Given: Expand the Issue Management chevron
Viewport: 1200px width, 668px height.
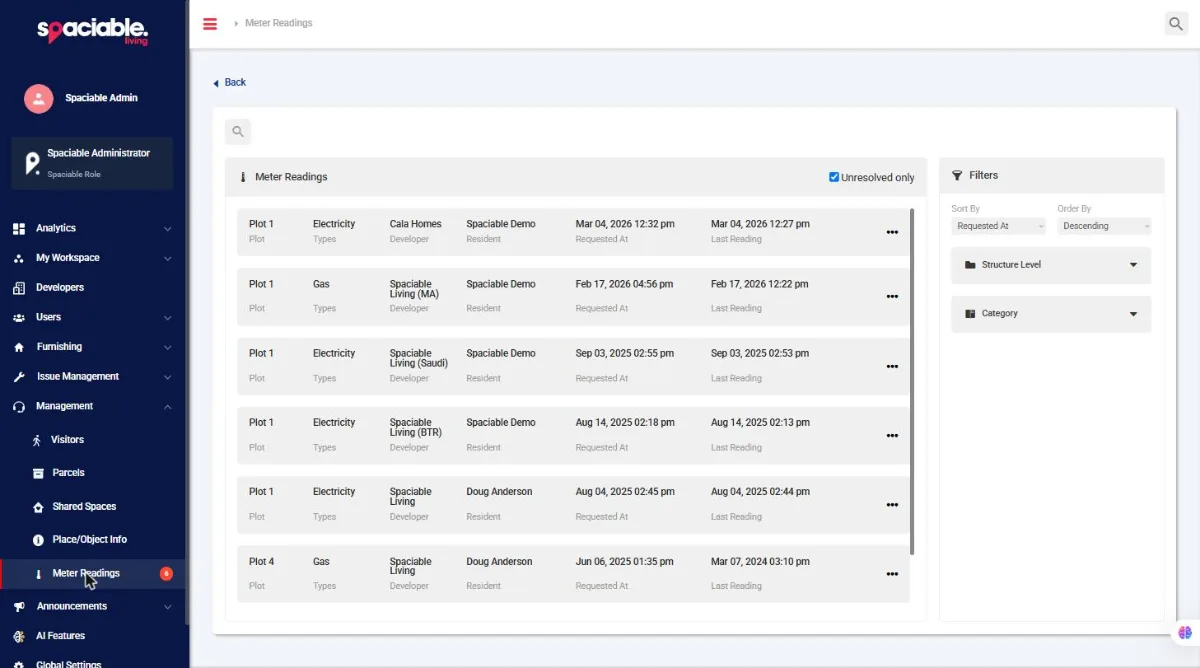Looking at the screenshot, I should tap(168, 377).
